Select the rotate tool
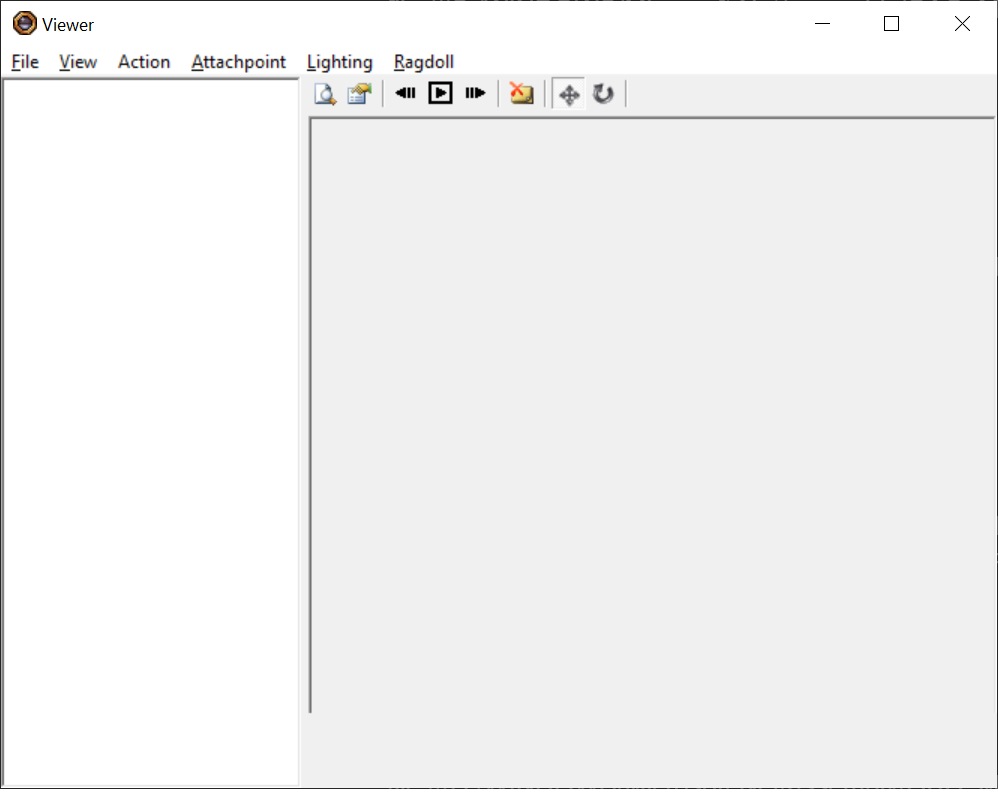 click(x=603, y=94)
